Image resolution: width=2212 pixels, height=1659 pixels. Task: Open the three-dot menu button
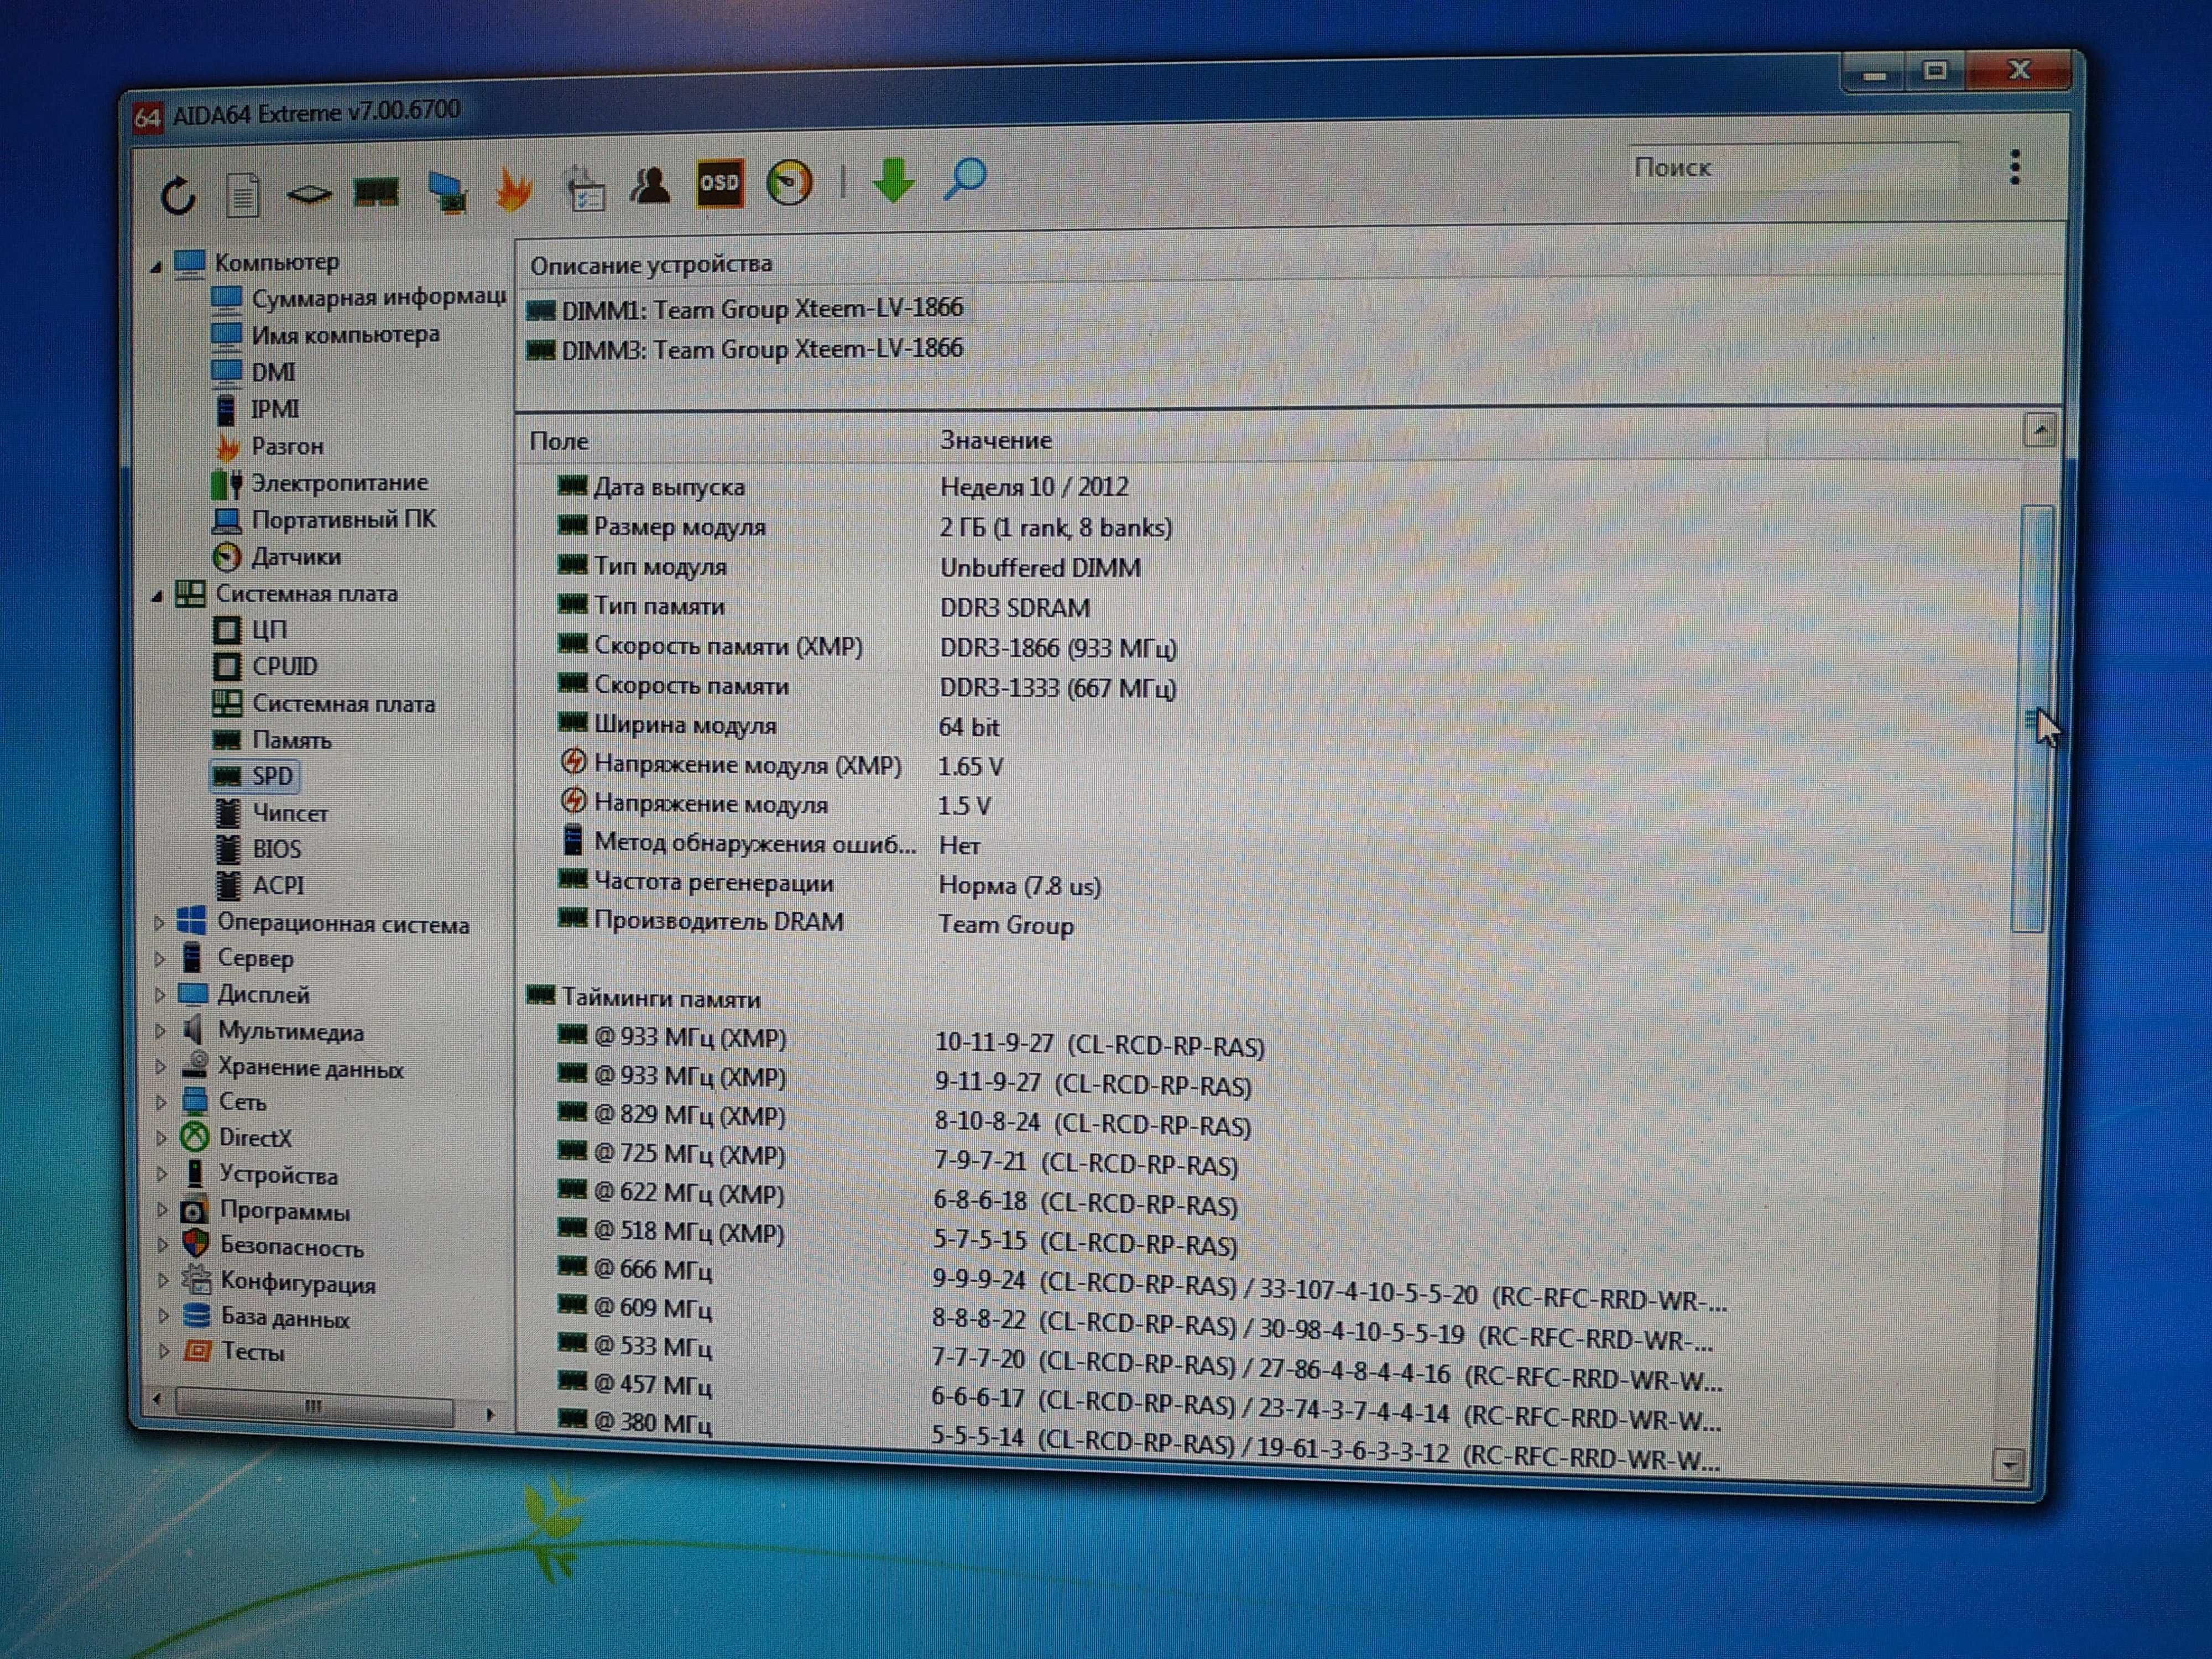point(2014,167)
